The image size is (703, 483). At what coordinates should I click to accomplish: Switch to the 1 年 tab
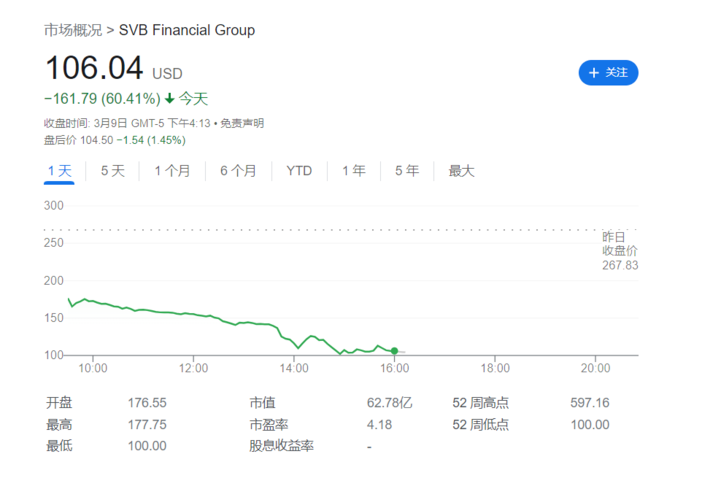[353, 171]
